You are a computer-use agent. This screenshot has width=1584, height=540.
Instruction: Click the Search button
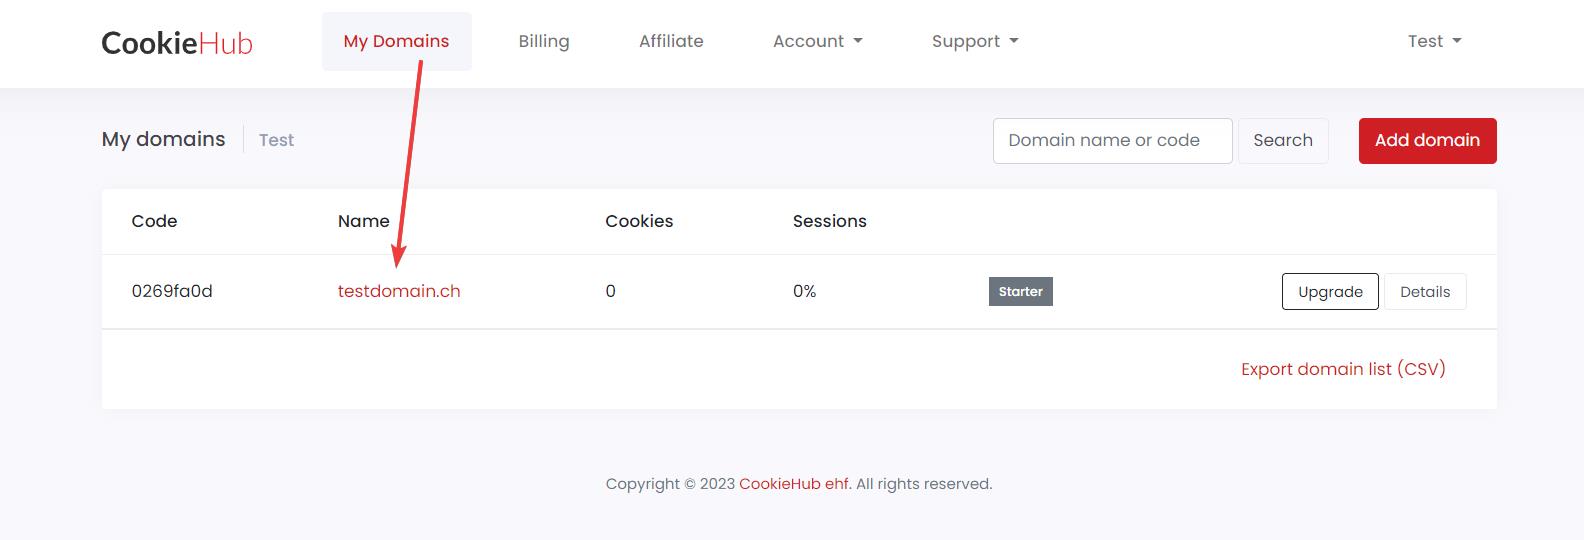pos(1283,140)
